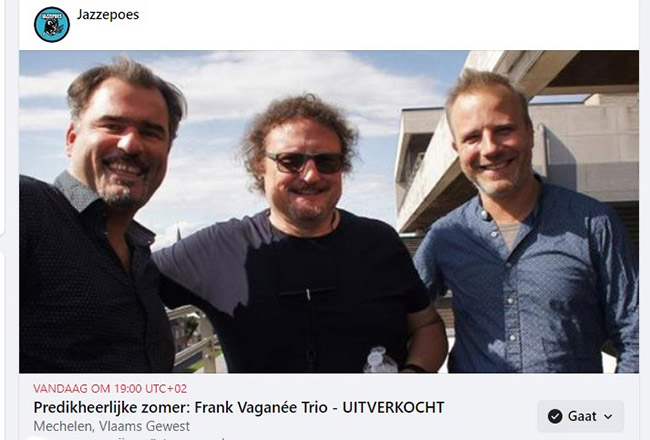Click the water bottle in the photo
The width and height of the screenshot is (650, 440).
(x=380, y=360)
